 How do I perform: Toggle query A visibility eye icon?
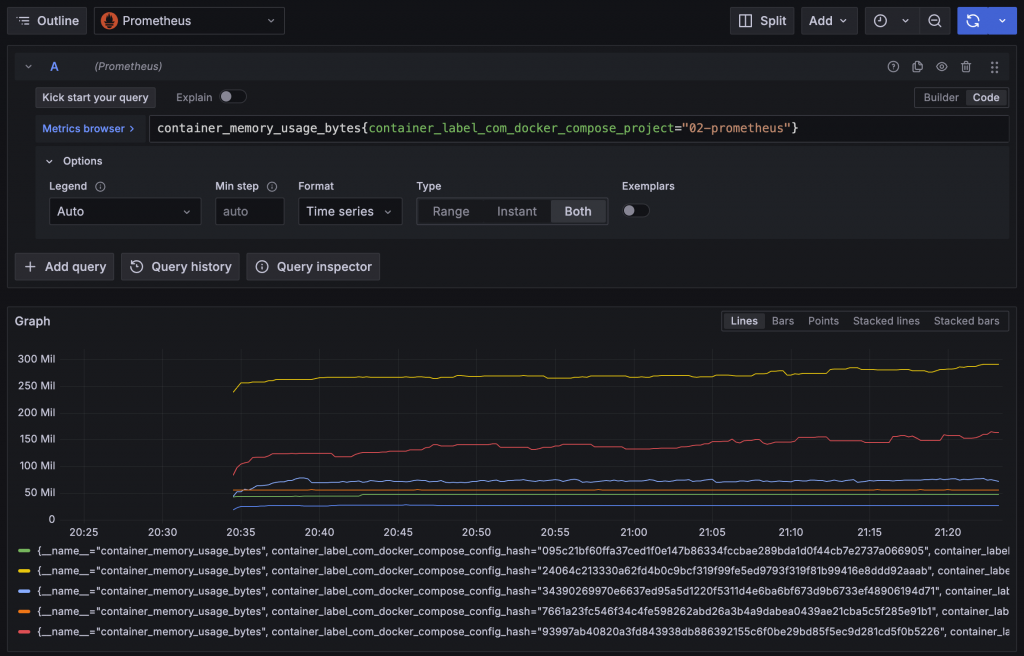(x=942, y=67)
